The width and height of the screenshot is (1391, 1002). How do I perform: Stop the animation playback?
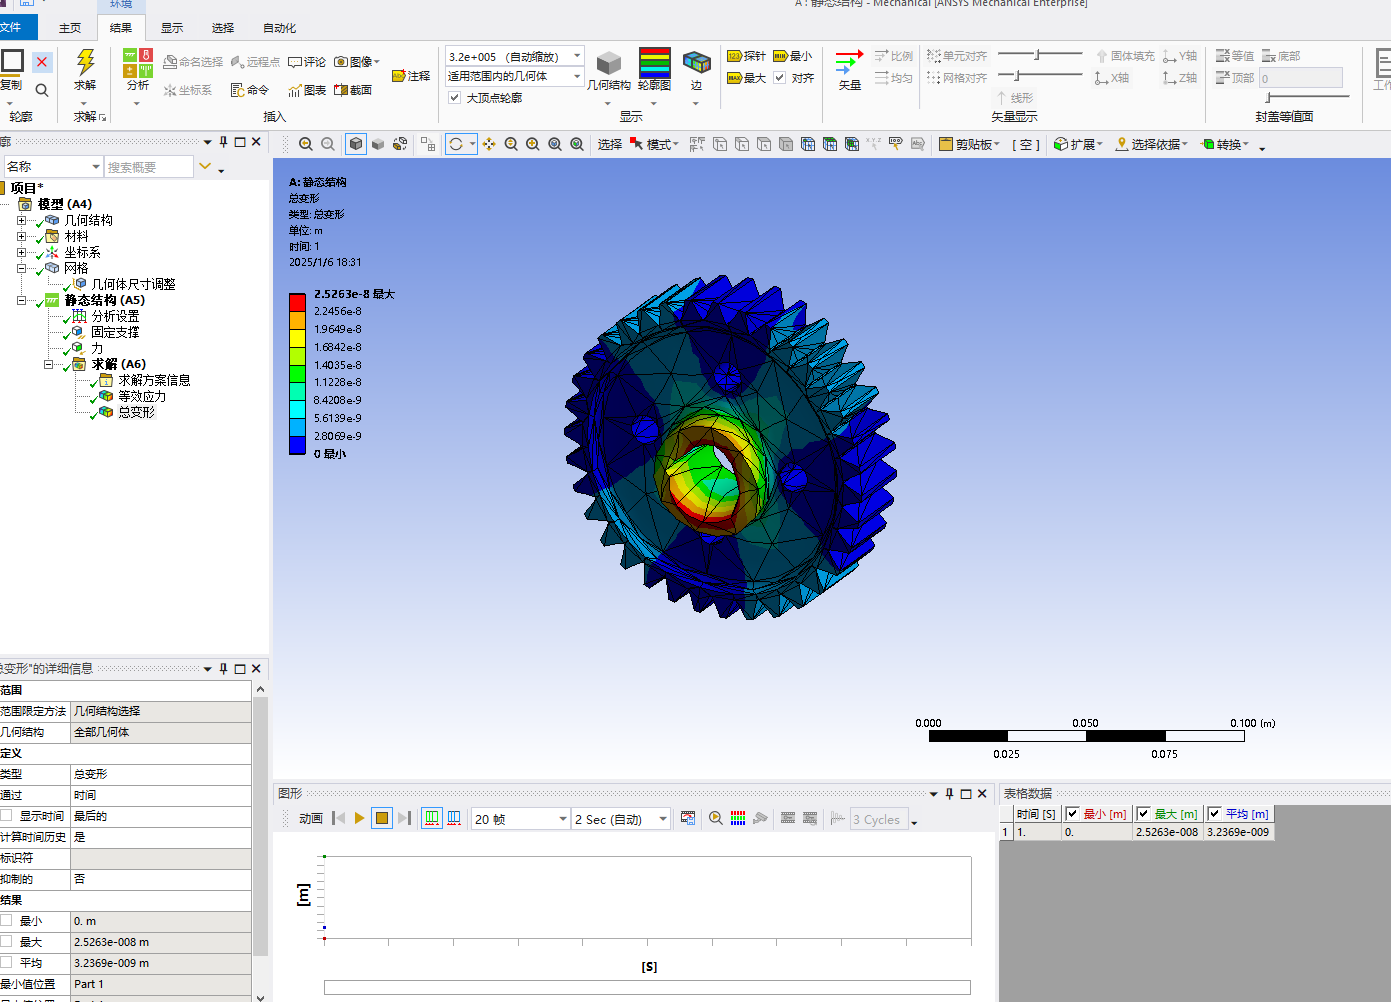coord(381,818)
